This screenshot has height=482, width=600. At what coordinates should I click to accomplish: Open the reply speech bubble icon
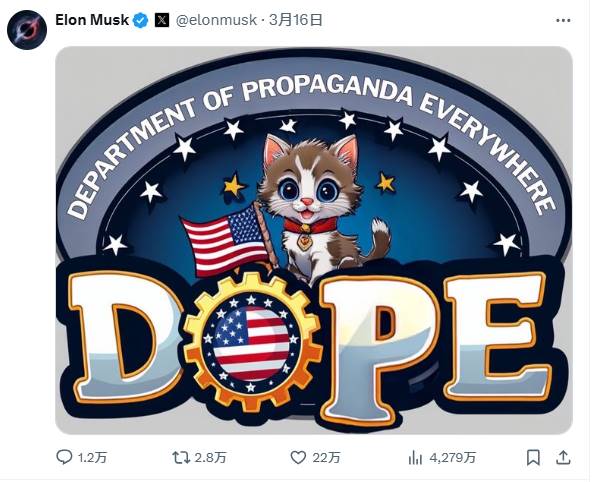(64, 457)
